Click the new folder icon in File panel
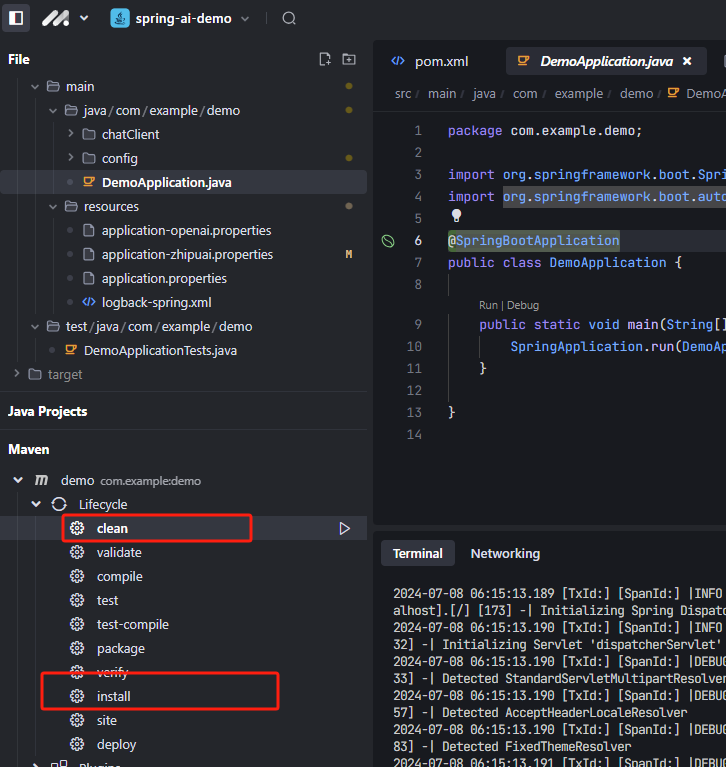This screenshot has height=767, width=726. [348, 60]
